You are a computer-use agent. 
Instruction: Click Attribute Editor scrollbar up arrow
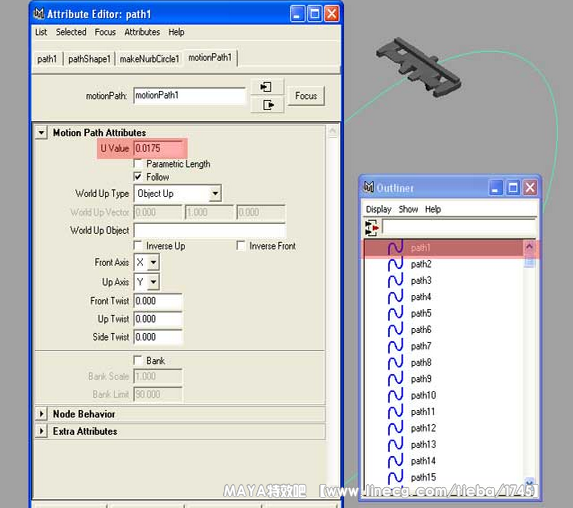point(333,131)
